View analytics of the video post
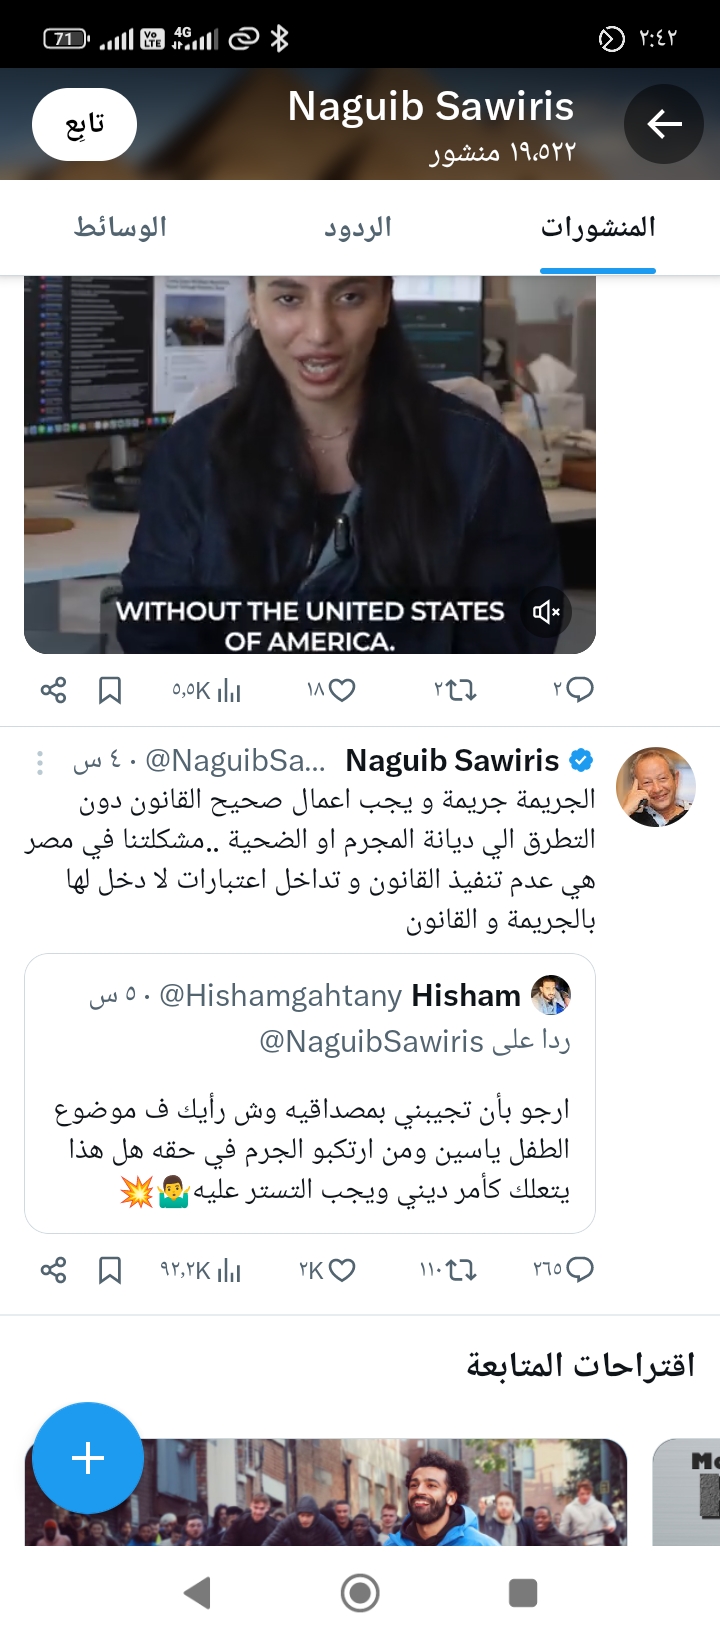 click(x=228, y=690)
